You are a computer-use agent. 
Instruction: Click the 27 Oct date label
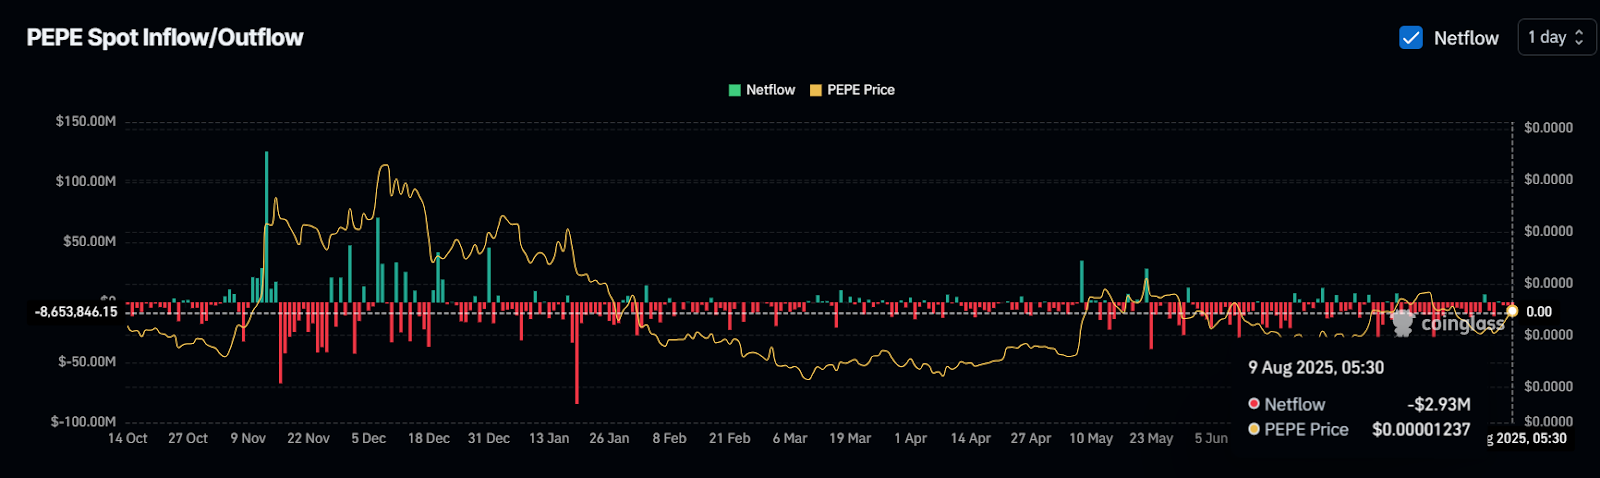[x=188, y=438]
